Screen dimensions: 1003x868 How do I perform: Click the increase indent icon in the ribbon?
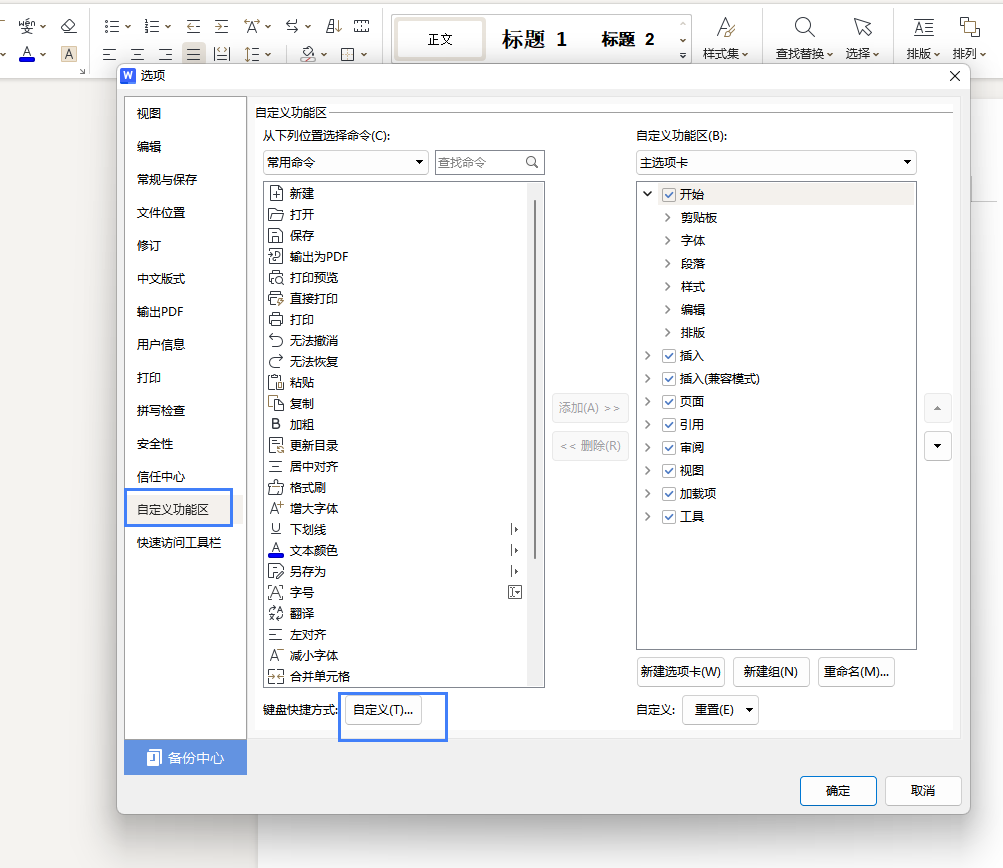[221, 26]
